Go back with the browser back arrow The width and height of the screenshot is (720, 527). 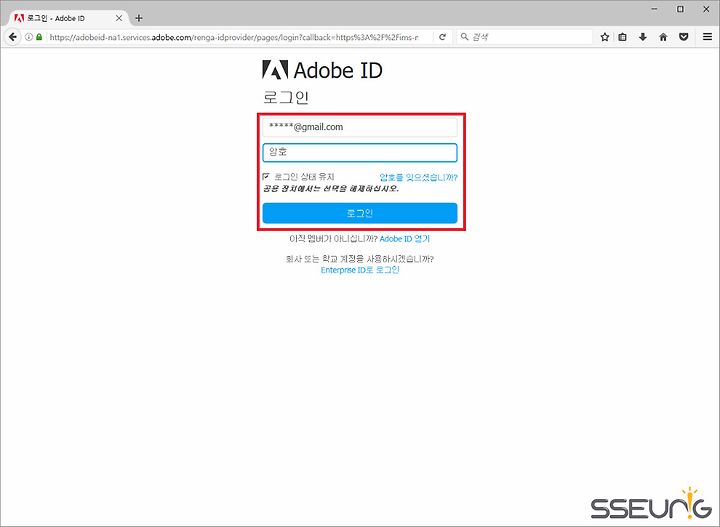click(13, 37)
